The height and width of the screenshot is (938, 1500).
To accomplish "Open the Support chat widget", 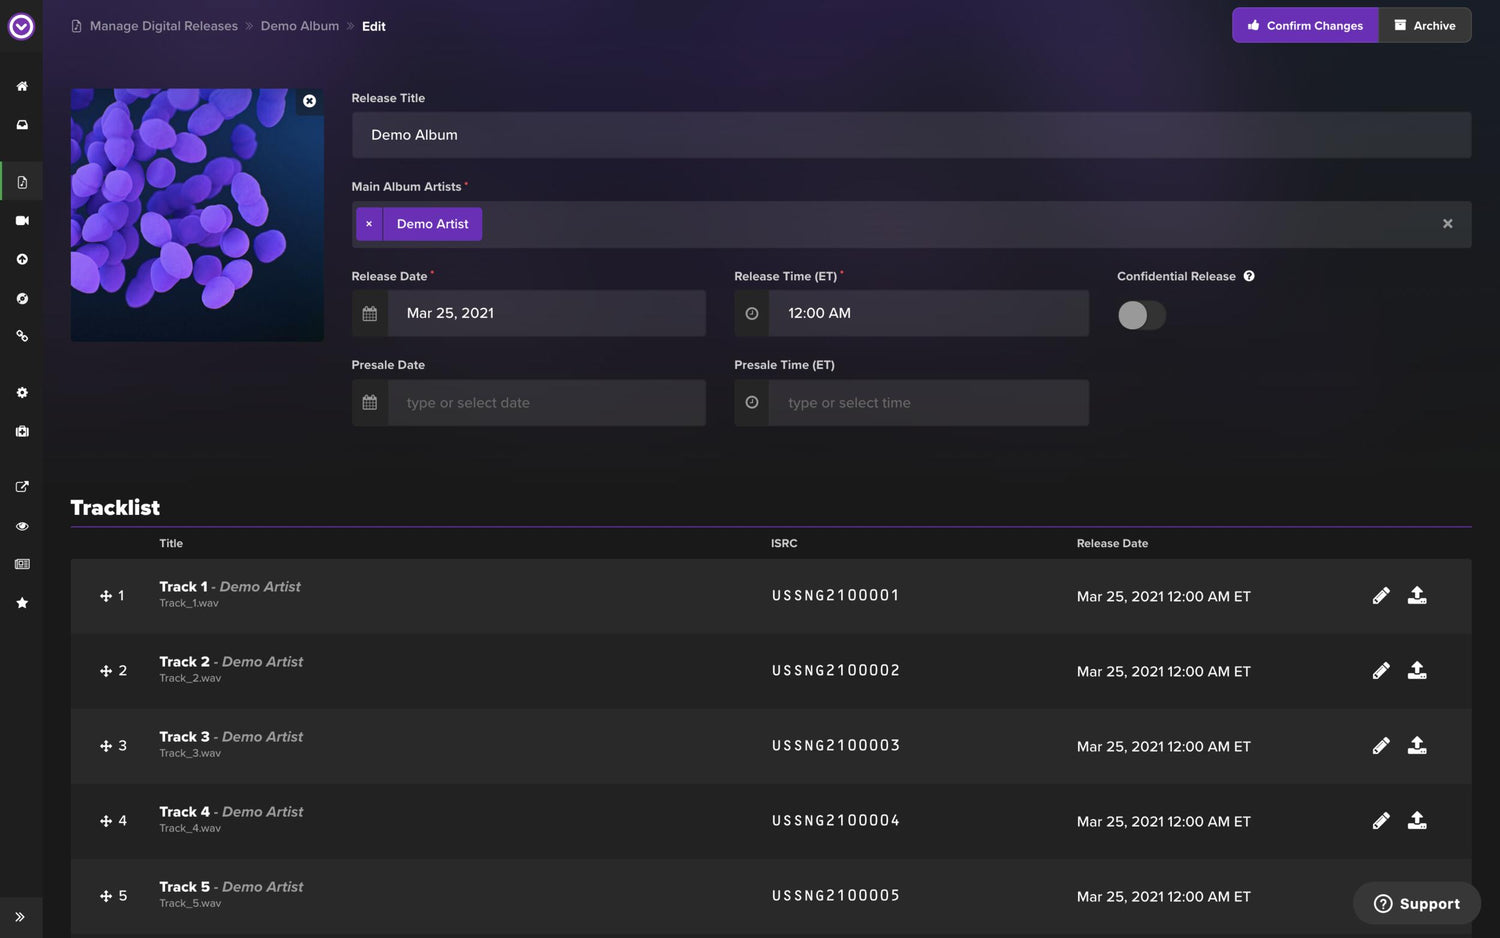I will coord(1416,903).
